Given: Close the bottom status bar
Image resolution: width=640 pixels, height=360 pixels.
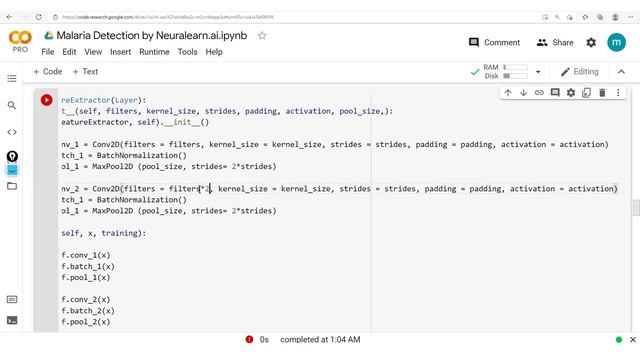Looking at the screenshot, I should (633, 340).
